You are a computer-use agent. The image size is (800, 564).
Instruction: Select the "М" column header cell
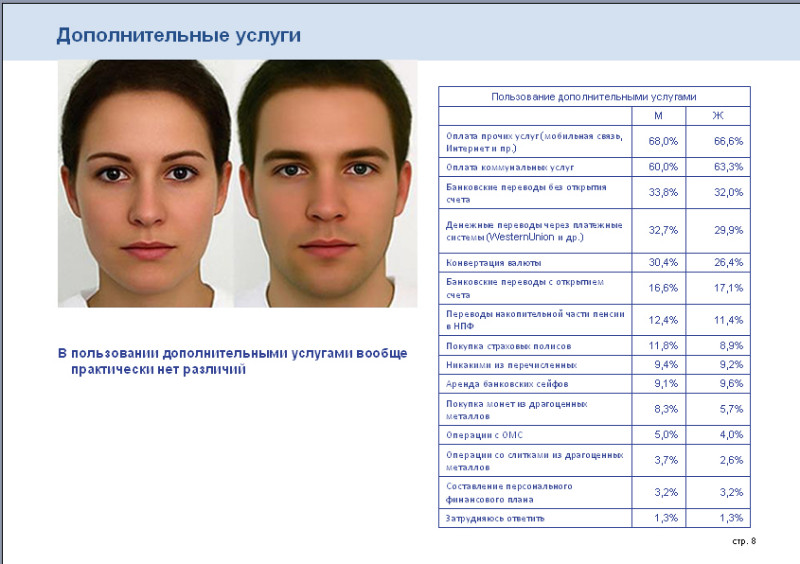(658, 115)
